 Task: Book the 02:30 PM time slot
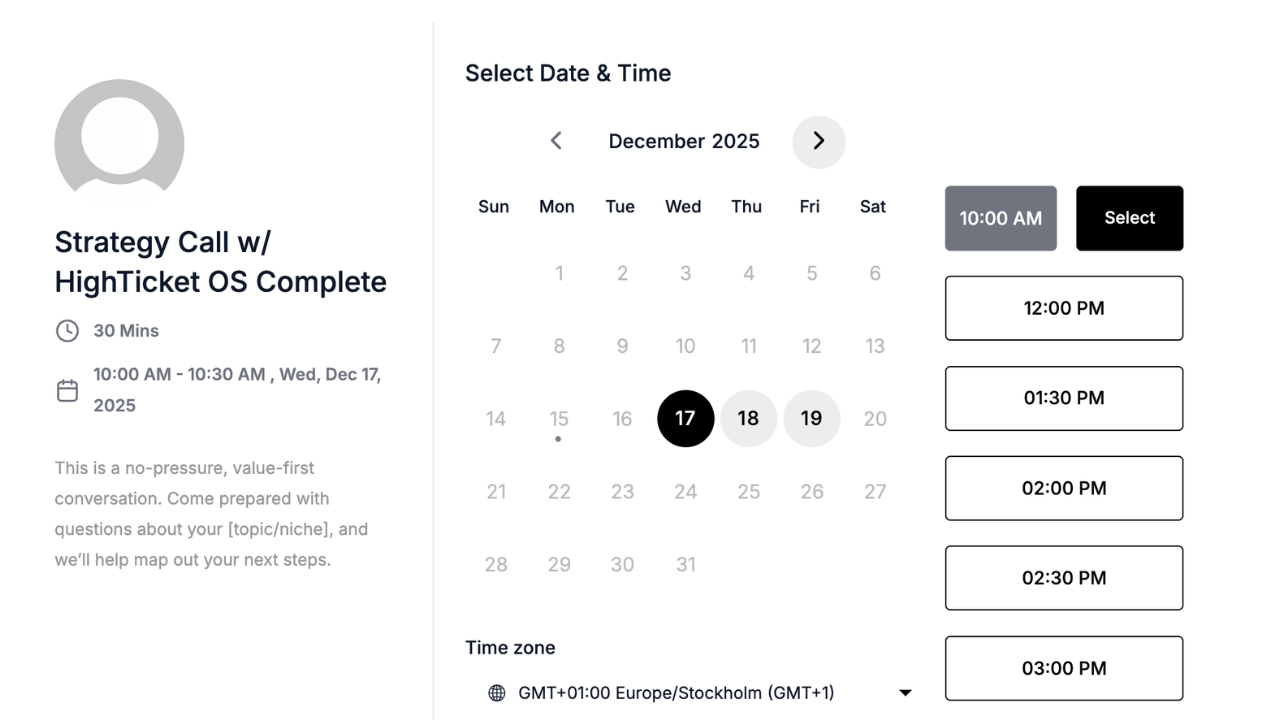coord(1063,578)
